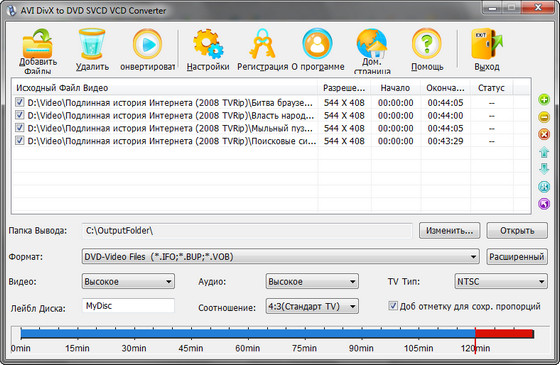This screenshot has width=560, height=365.
Task: Click the Расширенный button
Action: [x=517, y=257]
